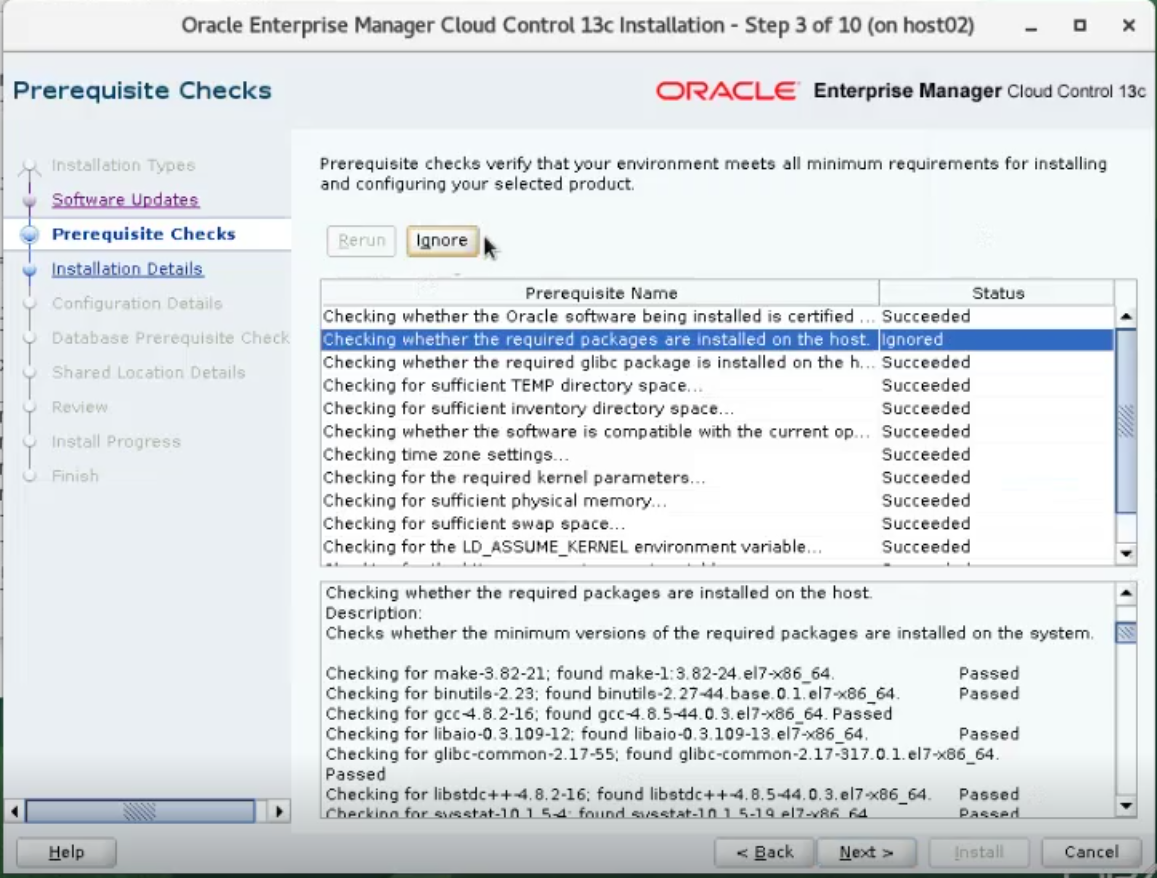Click the Ignored status cell

pos(996,339)
